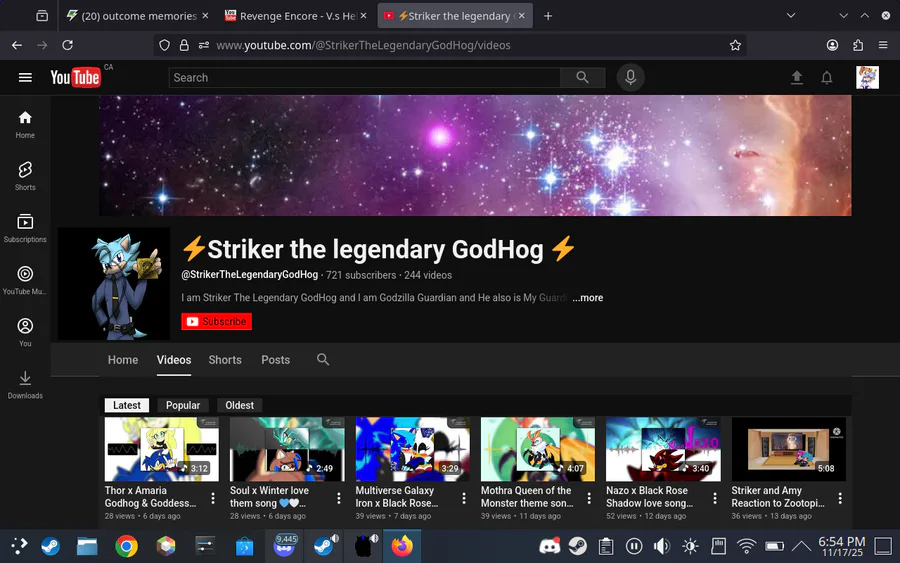This screenshot has height=563, width=900.
Task: Open the YouTube hamburger guide menu
Action: (25, 77)
